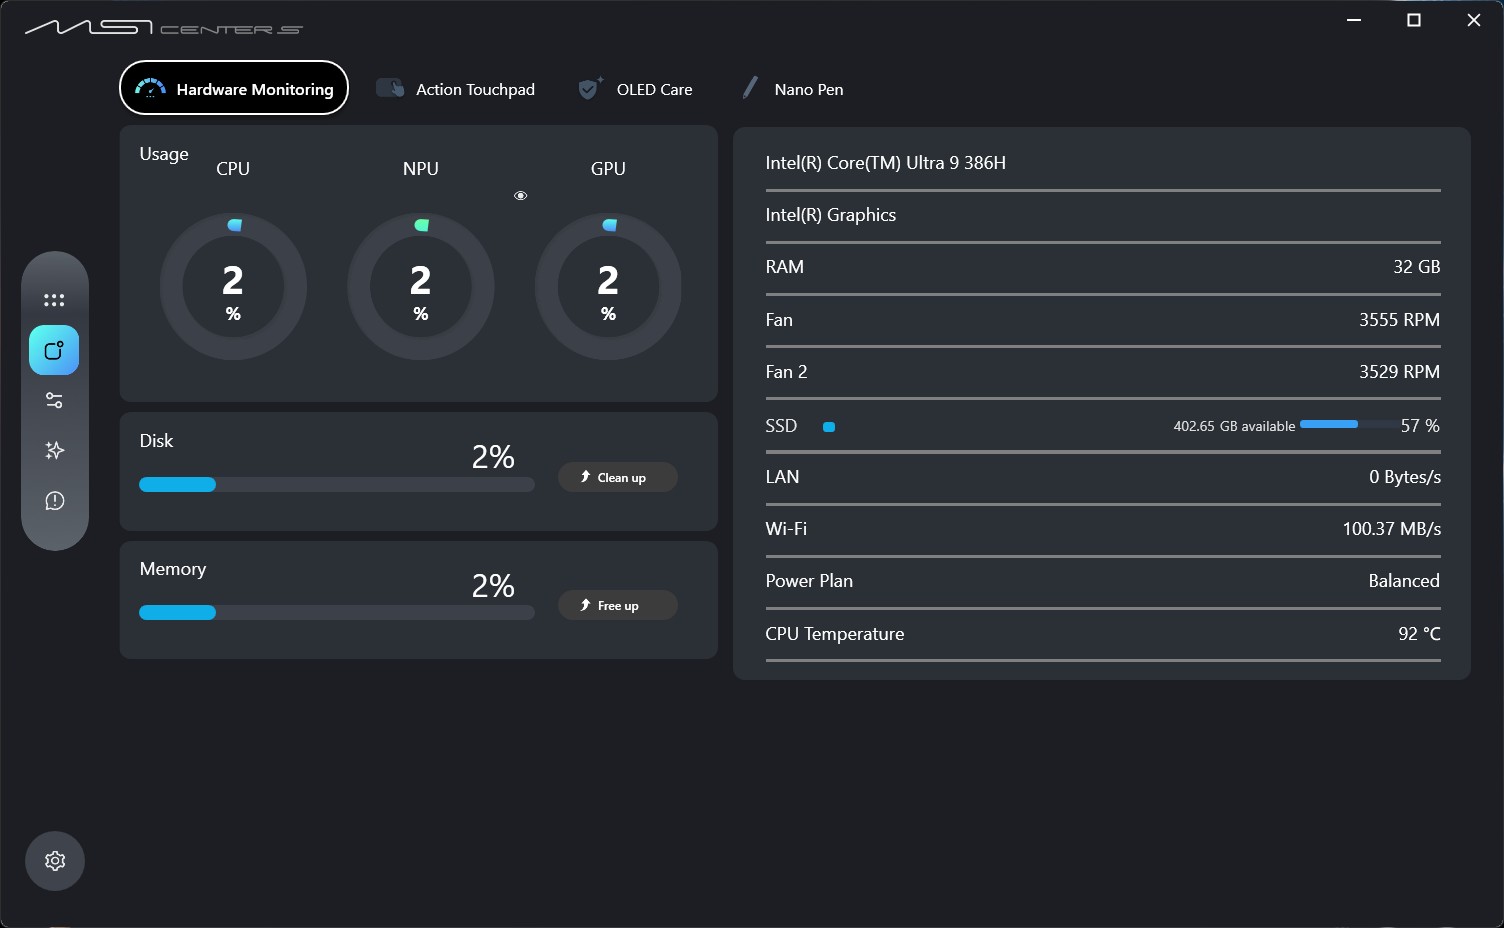Open the exclamation speech bubble icon
This screenshot has height=928, width=1504.
click(54, 500)
